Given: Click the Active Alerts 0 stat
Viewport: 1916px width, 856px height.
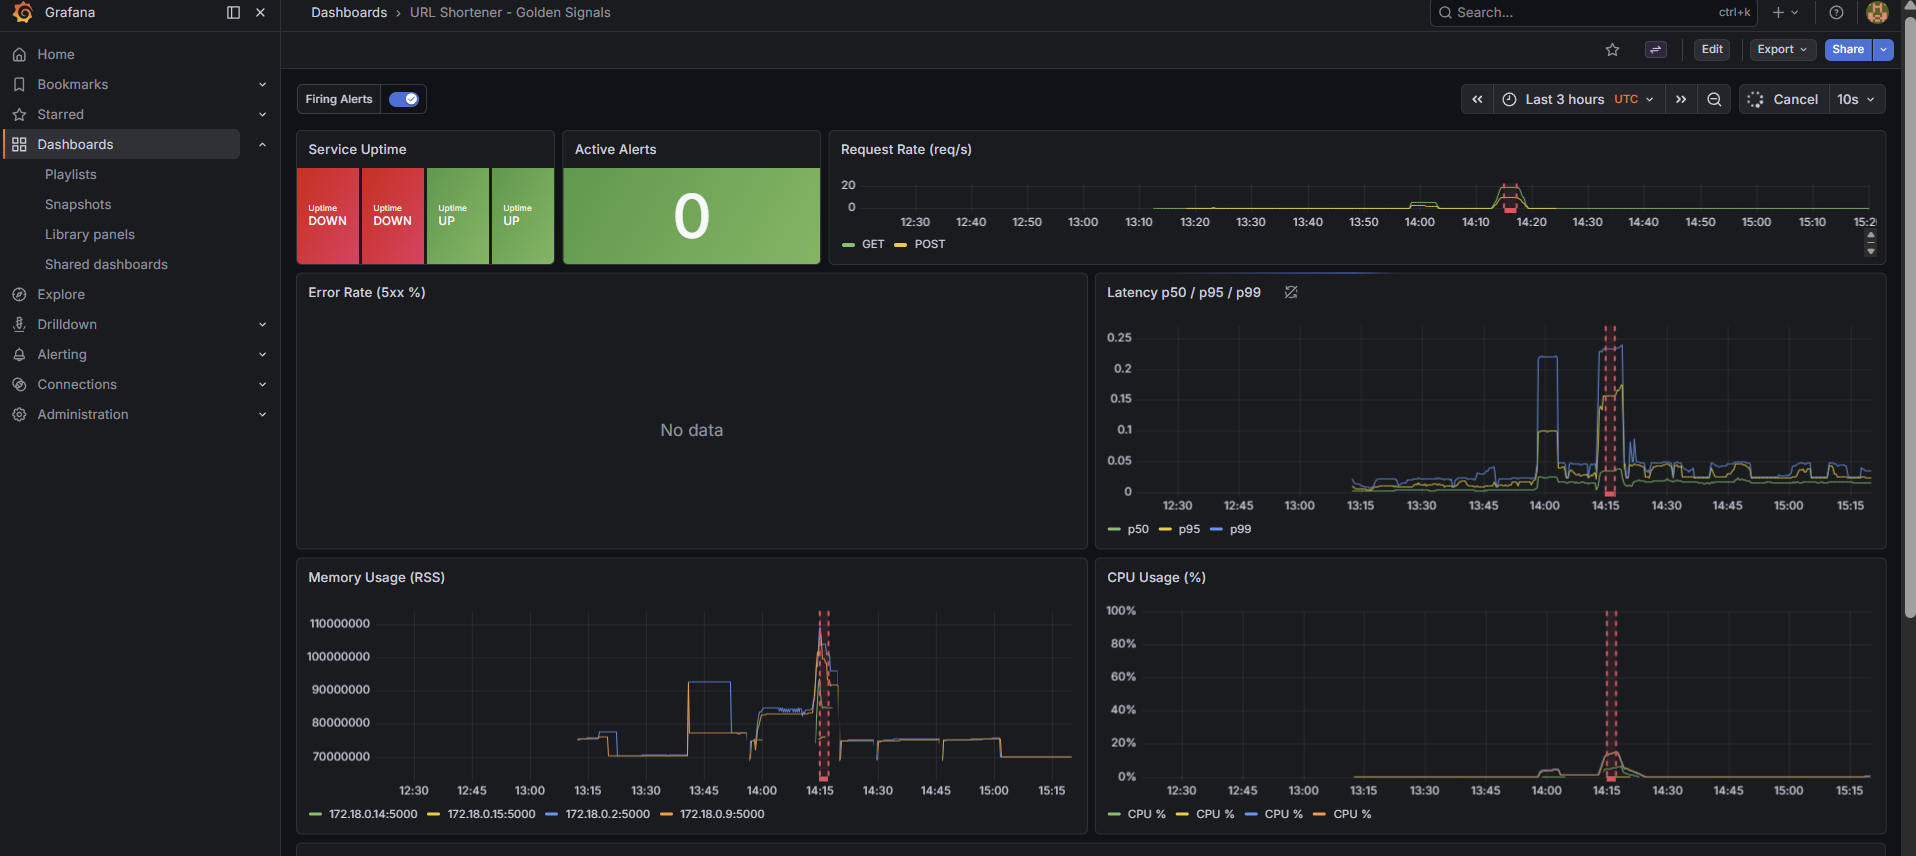Looking at the screenshot, I should 692,216.
